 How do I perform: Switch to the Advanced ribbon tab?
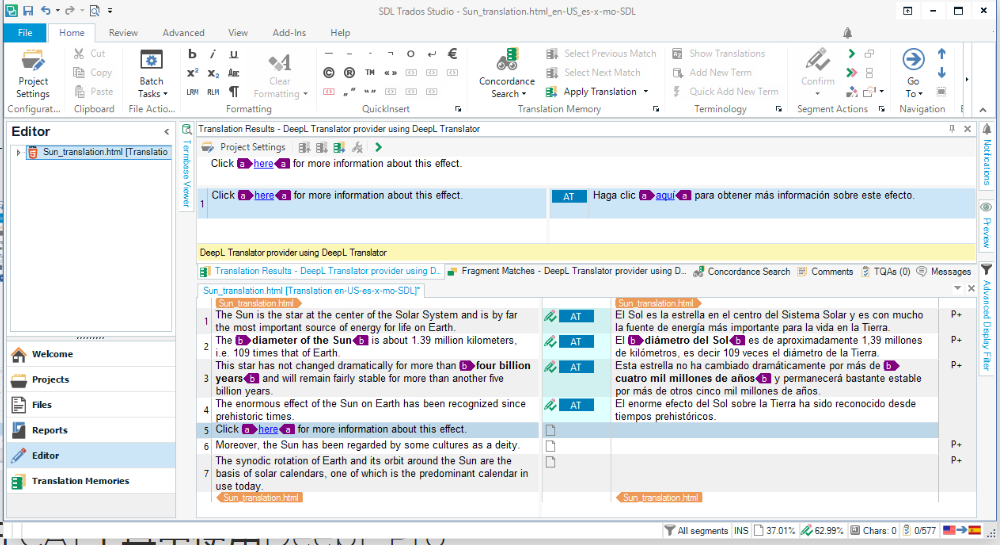[183, 33]
